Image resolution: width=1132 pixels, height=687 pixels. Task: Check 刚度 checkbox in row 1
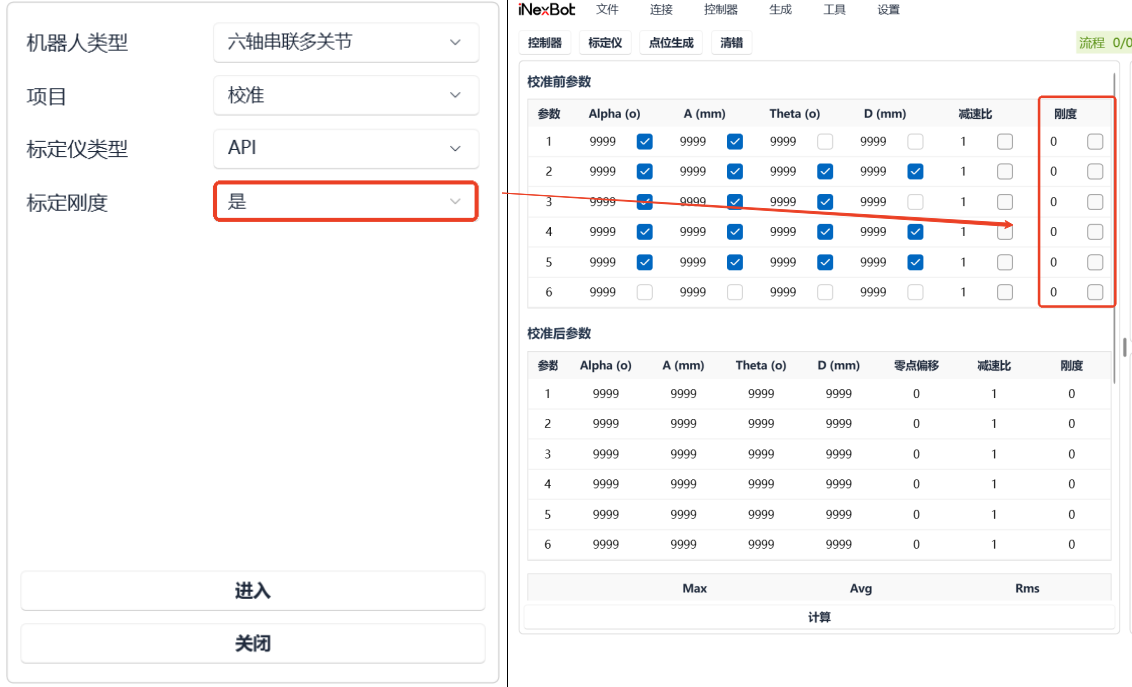[x=1095, y=141]
